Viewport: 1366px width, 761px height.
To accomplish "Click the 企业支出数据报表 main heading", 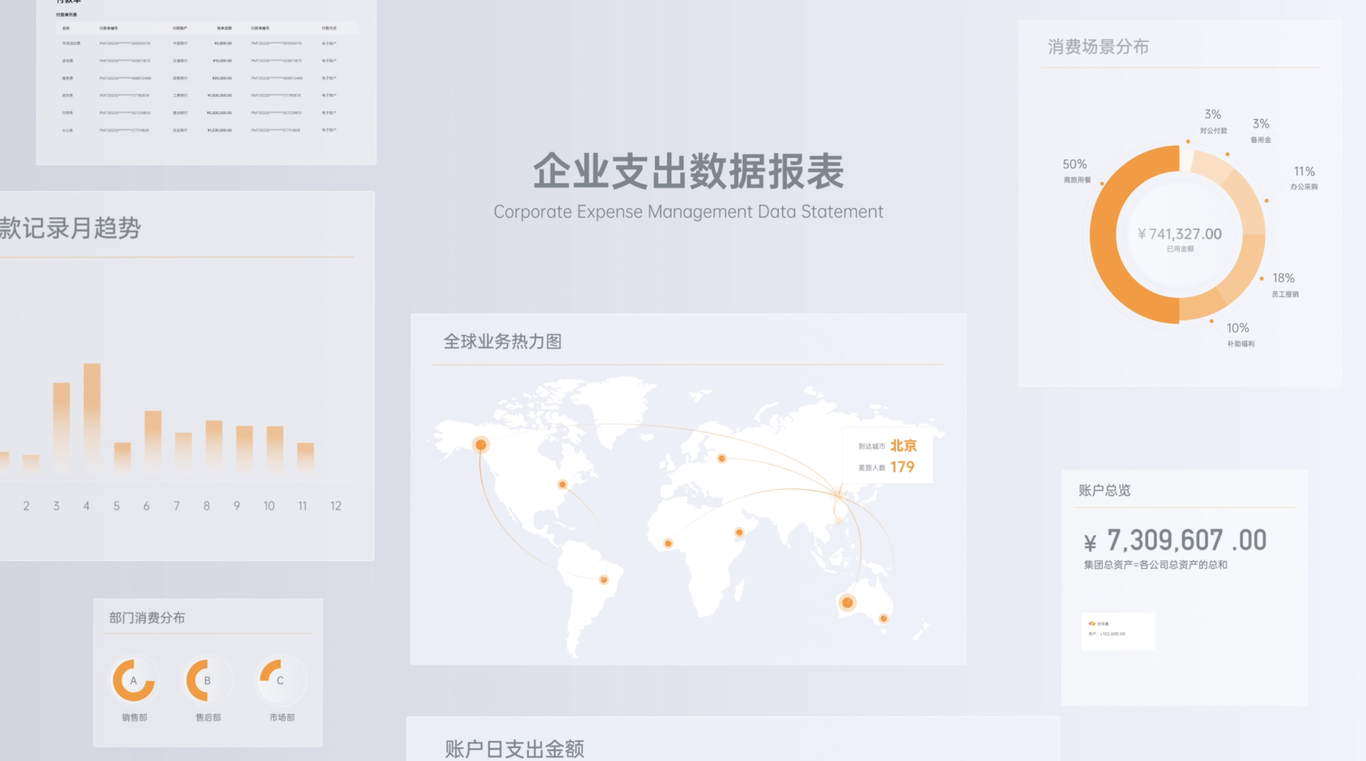I will 688,171.
